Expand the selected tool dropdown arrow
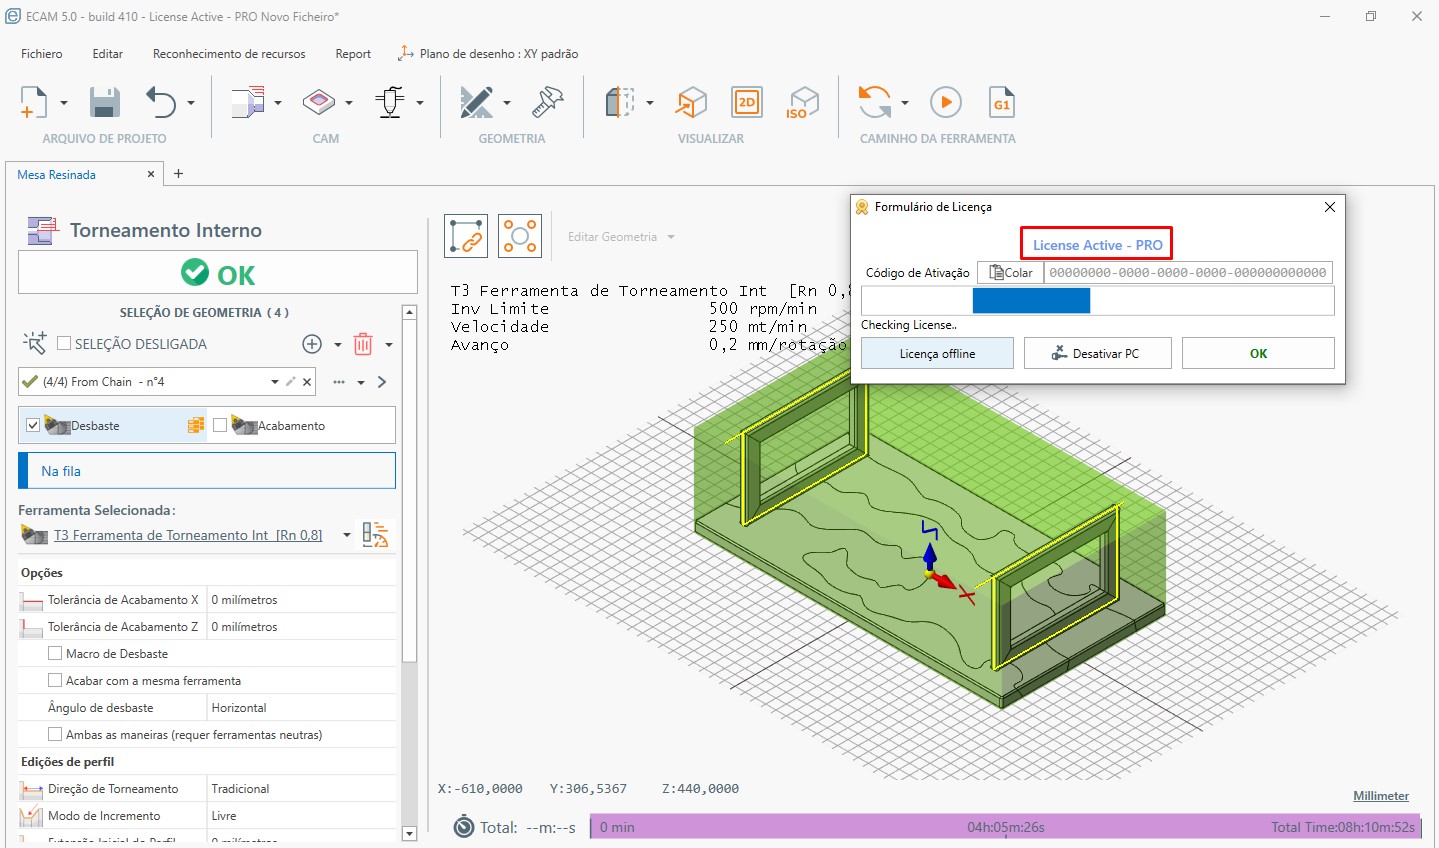This screenshot has height=848, width=1439. point(347,535)
